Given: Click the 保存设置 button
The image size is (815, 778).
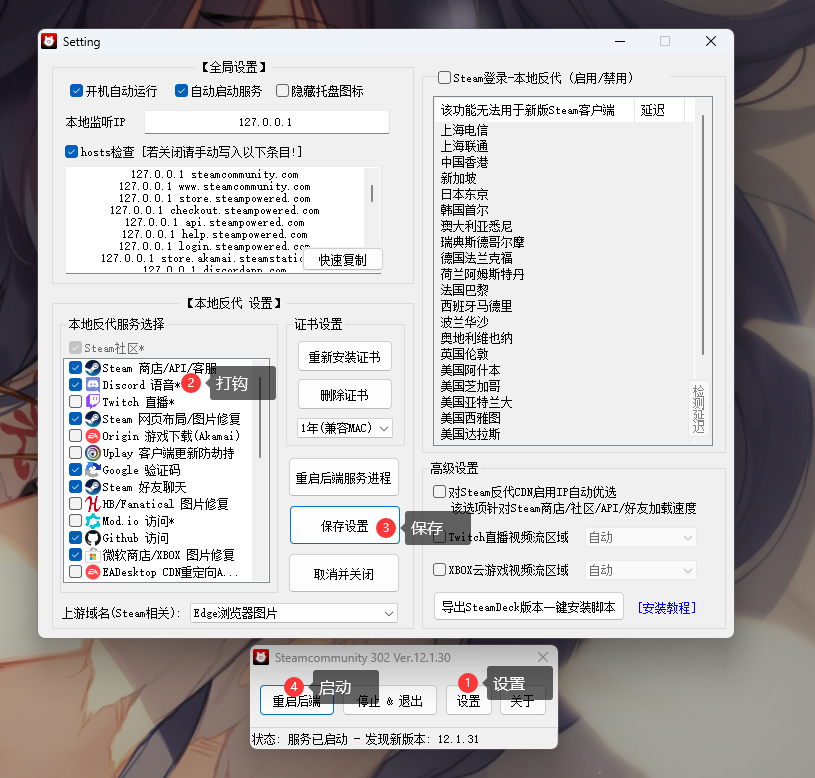Looking at the screenshot, I should click(x=344, y=525).
